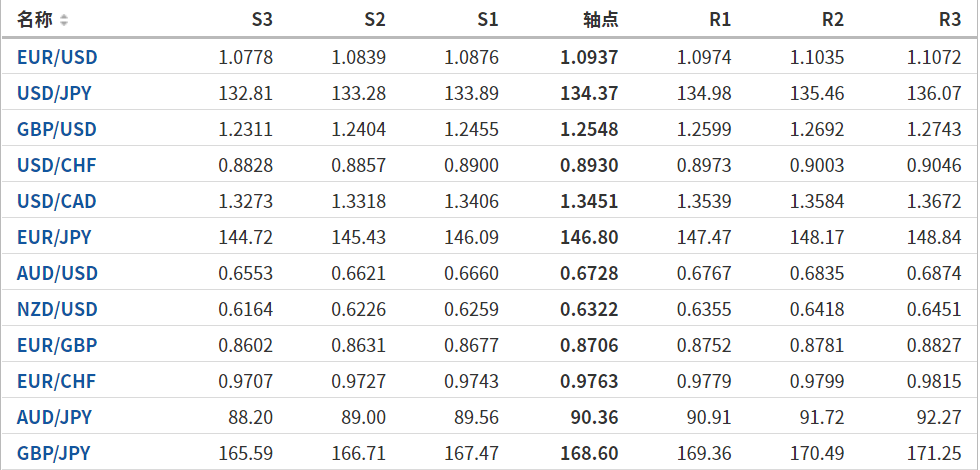Click the USD/CAD pair name
Screen dimensions: 980x470
coord(57,202)
